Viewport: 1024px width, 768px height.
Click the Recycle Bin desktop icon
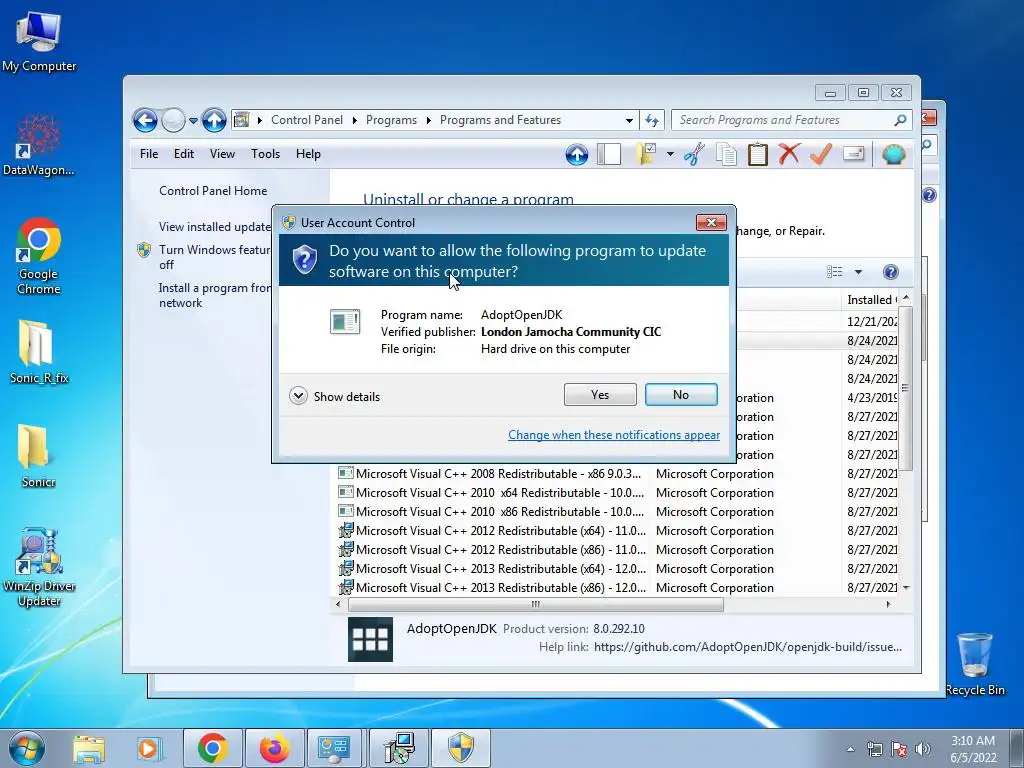pyautogui.click(x=974, y=664)
